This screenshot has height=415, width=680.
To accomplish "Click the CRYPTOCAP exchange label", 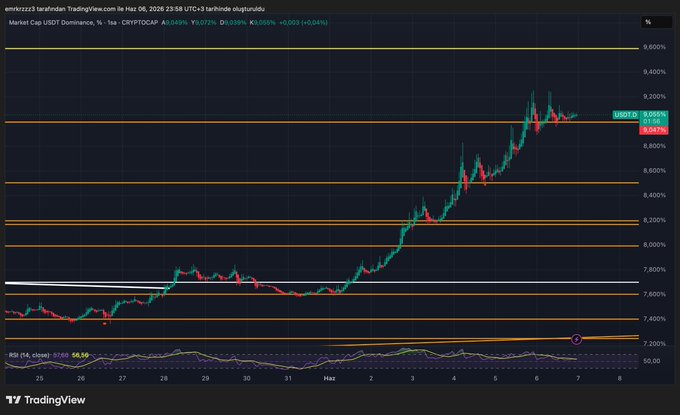I will (x=140, y=23).
